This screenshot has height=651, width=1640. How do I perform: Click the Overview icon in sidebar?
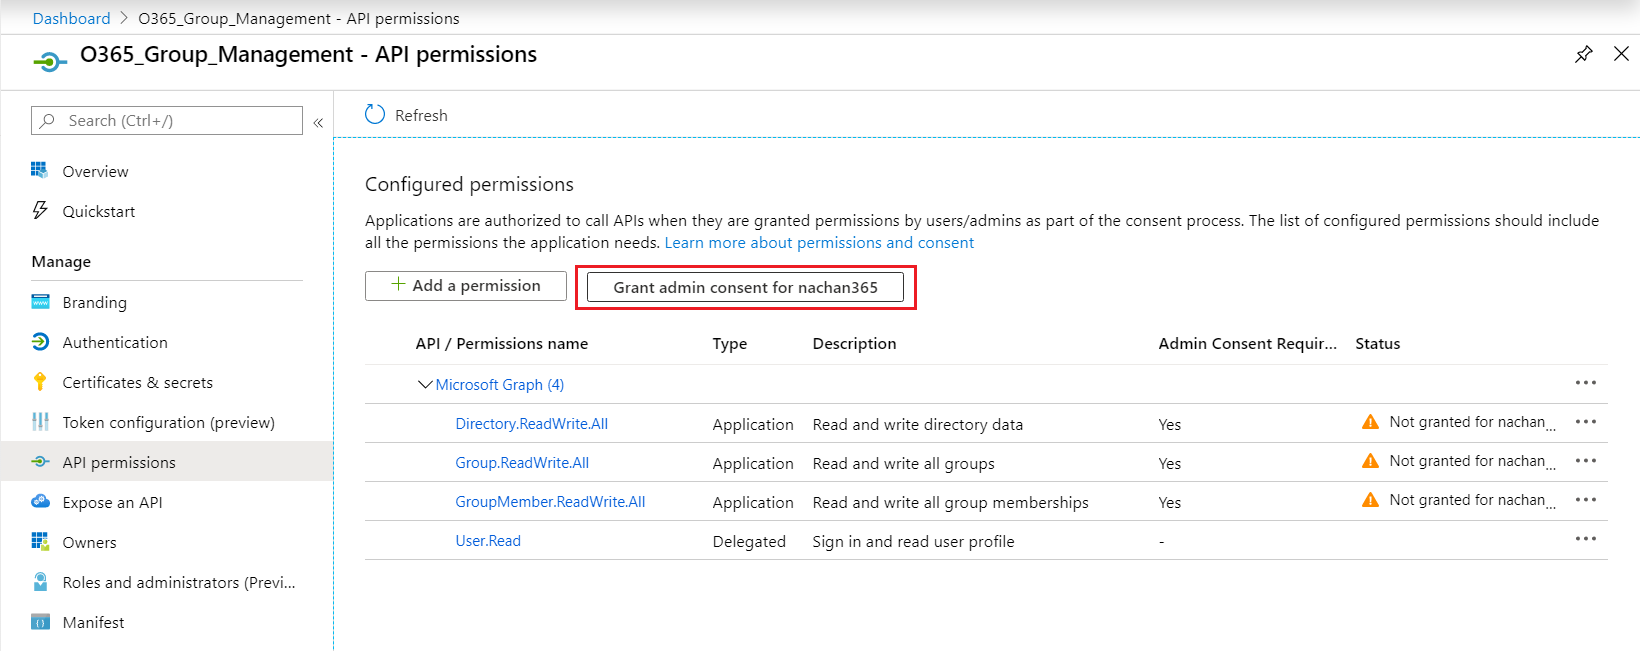[x=40, y=171]
